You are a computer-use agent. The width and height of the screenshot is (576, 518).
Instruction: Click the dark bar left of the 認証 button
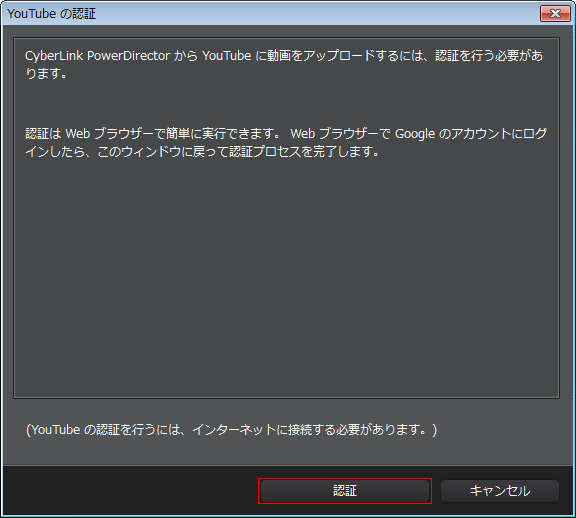coord(130,491)
